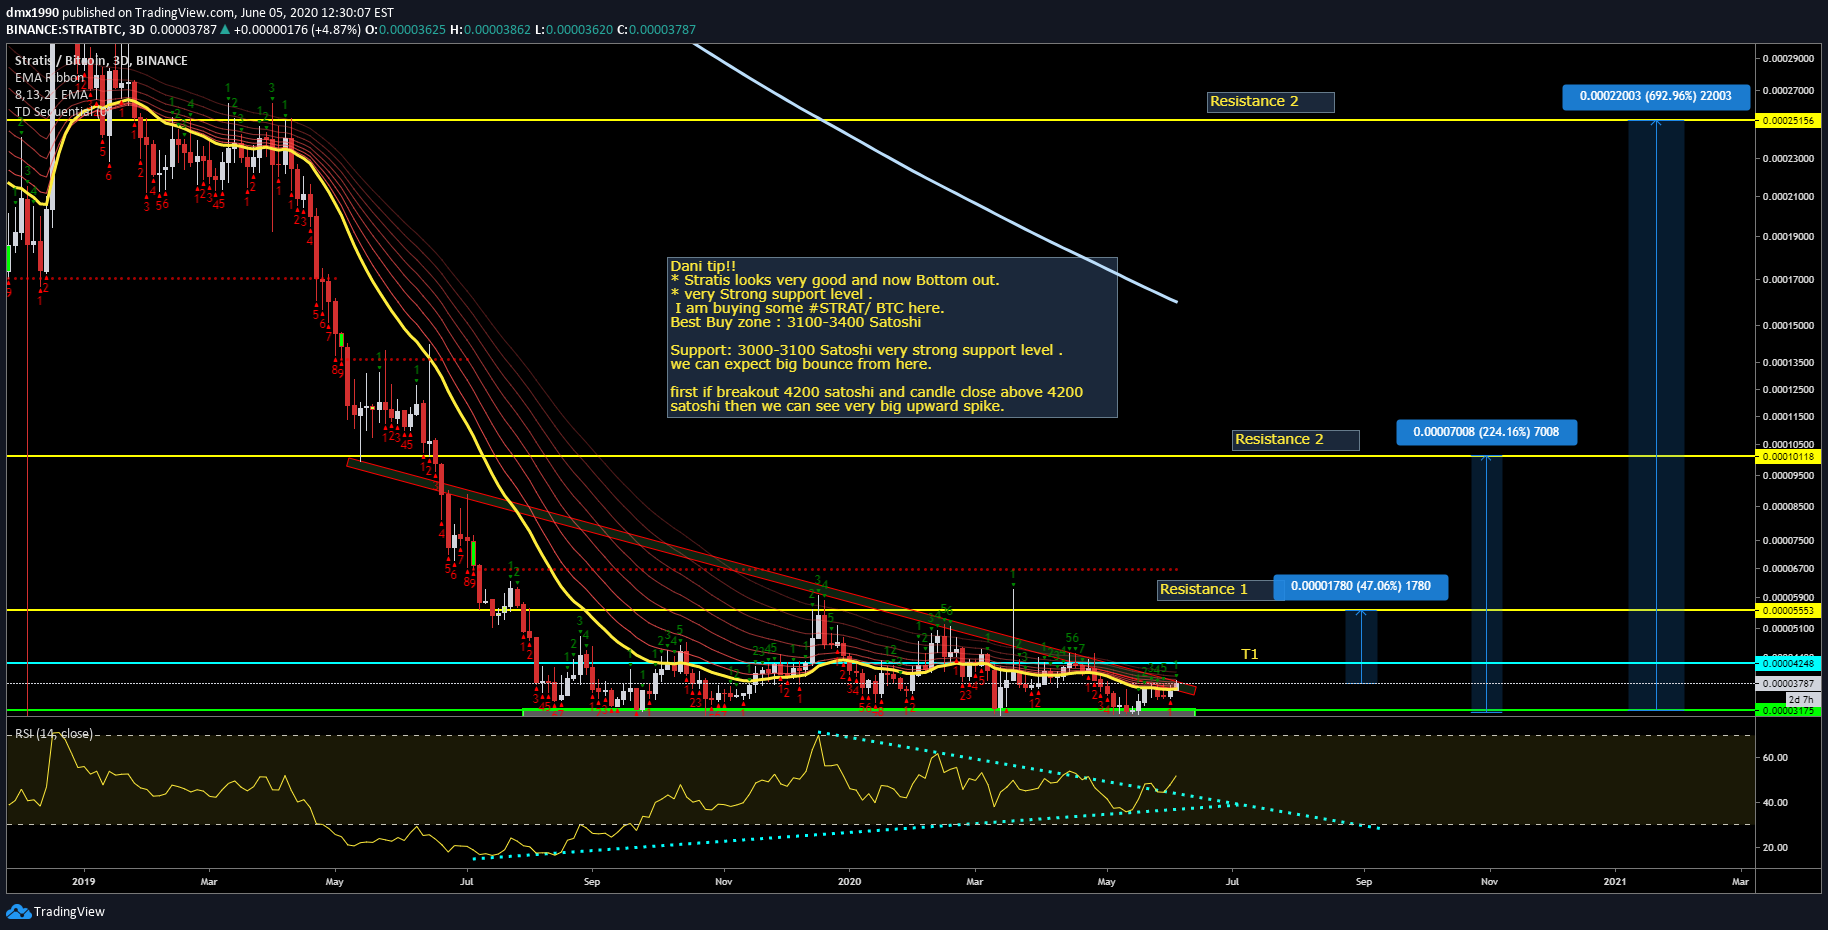
Task: Select the '8,13,21 EMA' indicator legend
Action: (51, 94)
